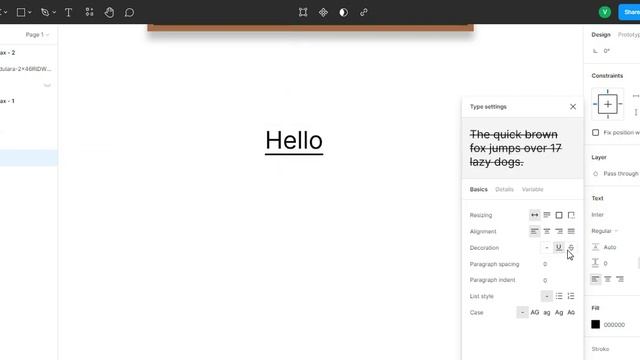Open the Design tab in right panel
Viewport: 640px width, 360px height.
pyautogui.click(x=601, y=35)
